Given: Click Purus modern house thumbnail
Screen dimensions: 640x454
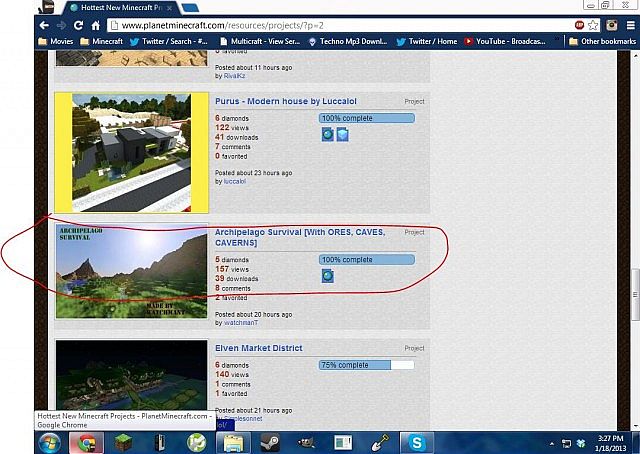Looking at the screenshot, I should click(131, 153).
